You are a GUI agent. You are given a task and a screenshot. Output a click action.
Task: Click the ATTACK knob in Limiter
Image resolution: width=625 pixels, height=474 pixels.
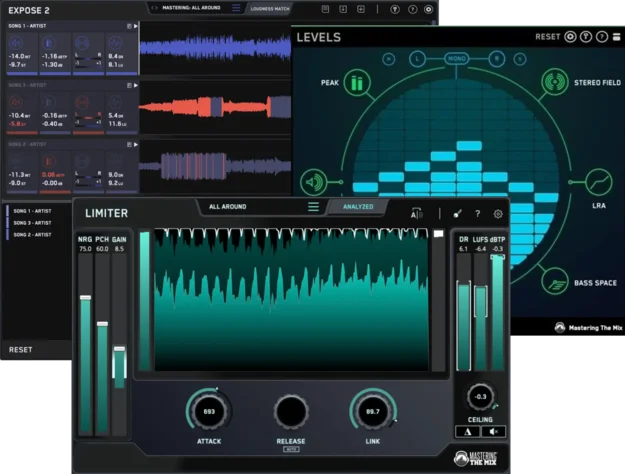(x=209, y=411)
